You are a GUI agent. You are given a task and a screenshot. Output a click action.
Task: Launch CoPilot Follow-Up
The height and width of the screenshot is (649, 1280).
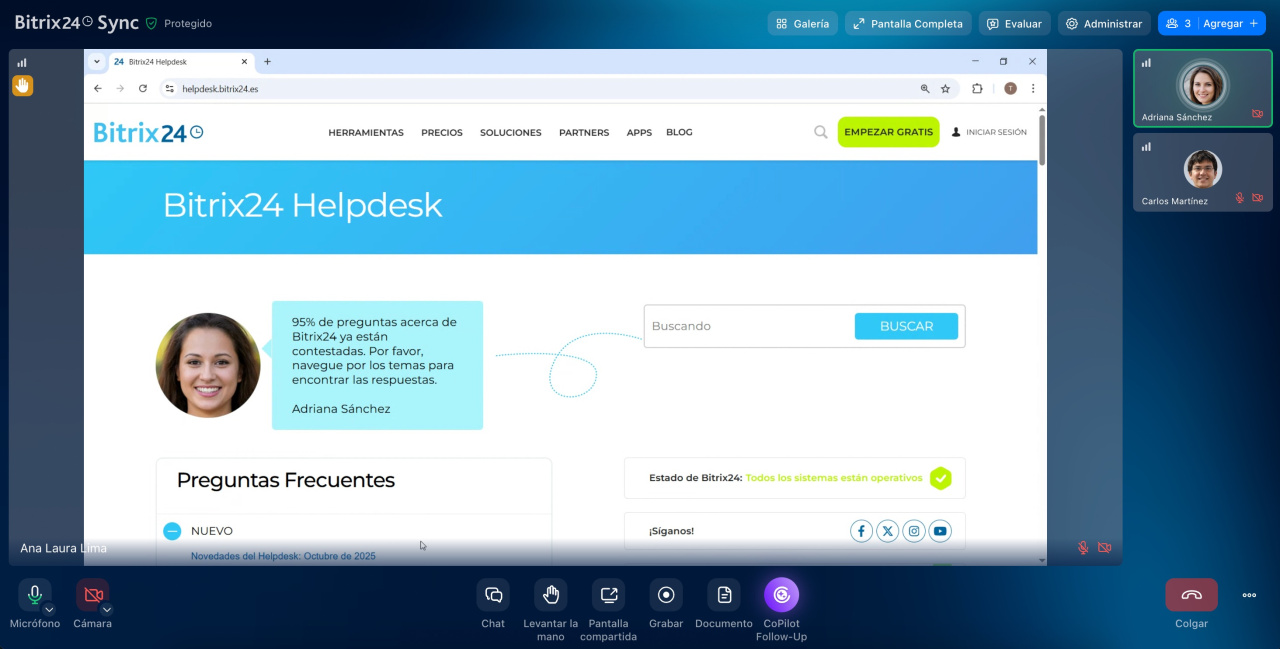tap(781, 595)
